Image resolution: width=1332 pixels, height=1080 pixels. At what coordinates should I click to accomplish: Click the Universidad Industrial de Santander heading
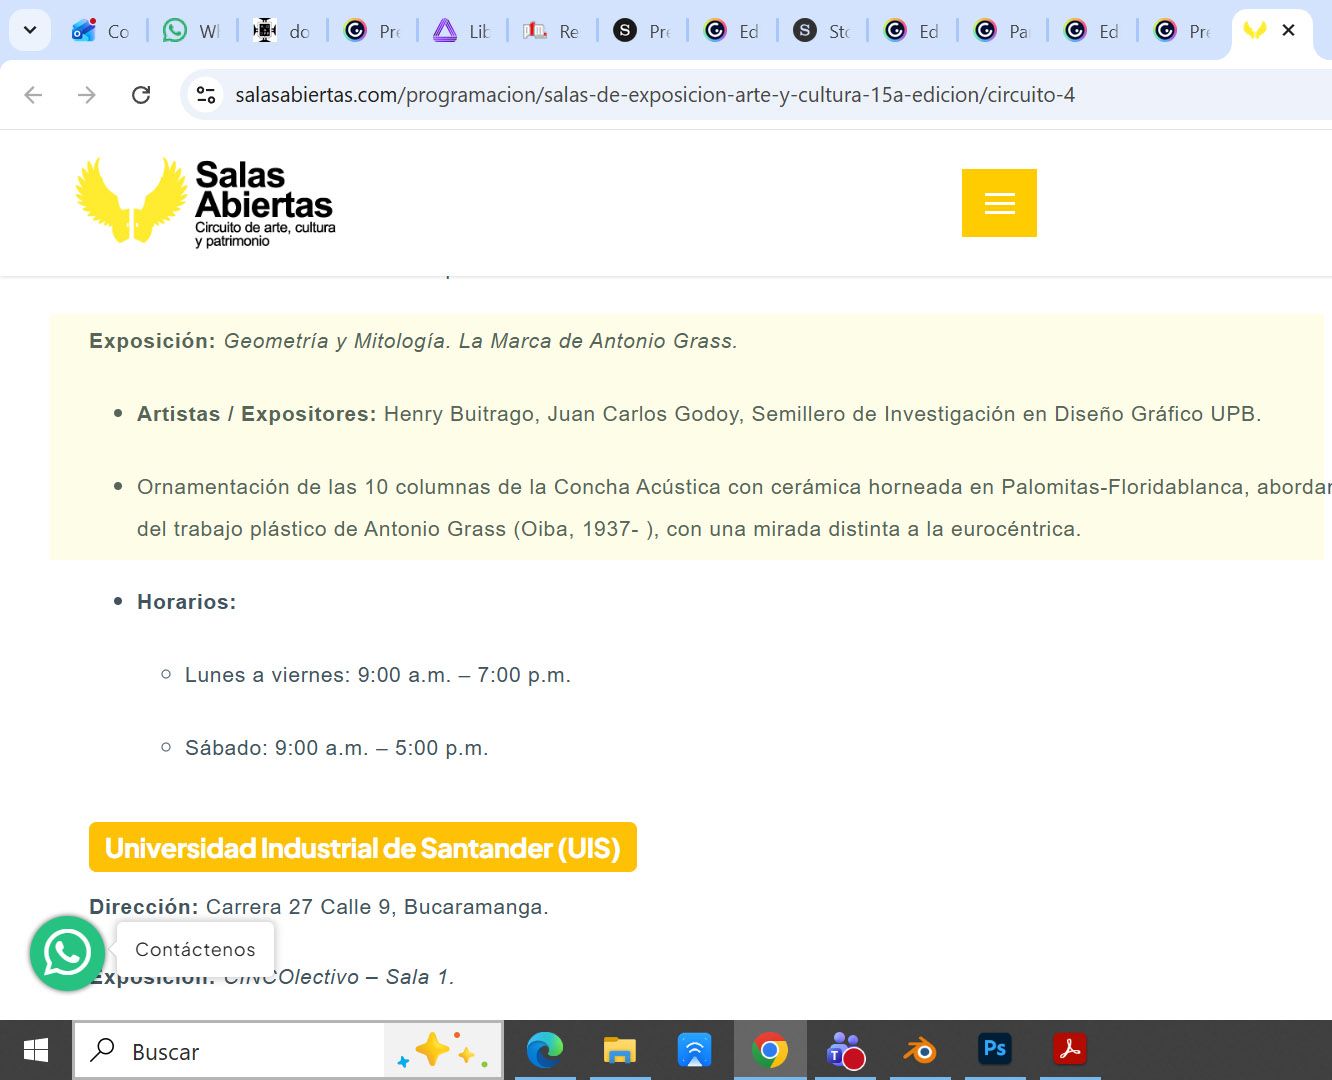click(362, 848)
